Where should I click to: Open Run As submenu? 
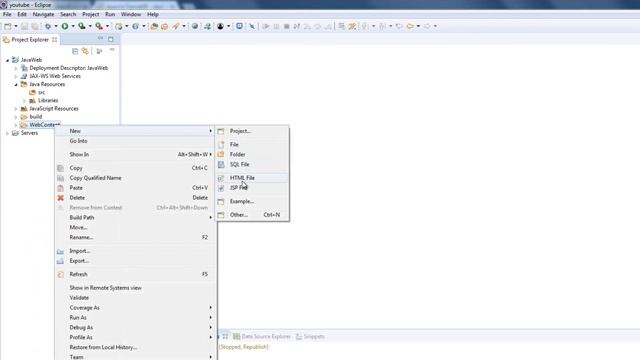[x=136, y=318]
